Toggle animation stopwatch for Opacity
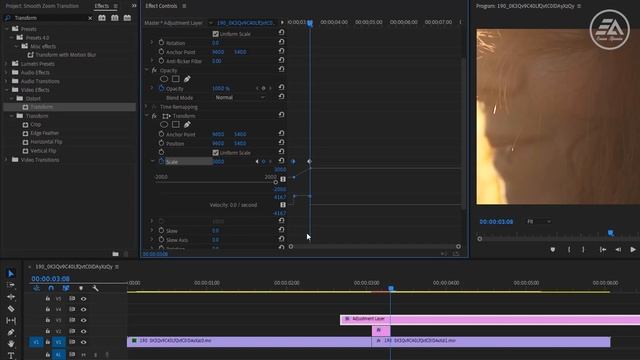This screenshot has height=360, width=640. [x=161, y=88]
